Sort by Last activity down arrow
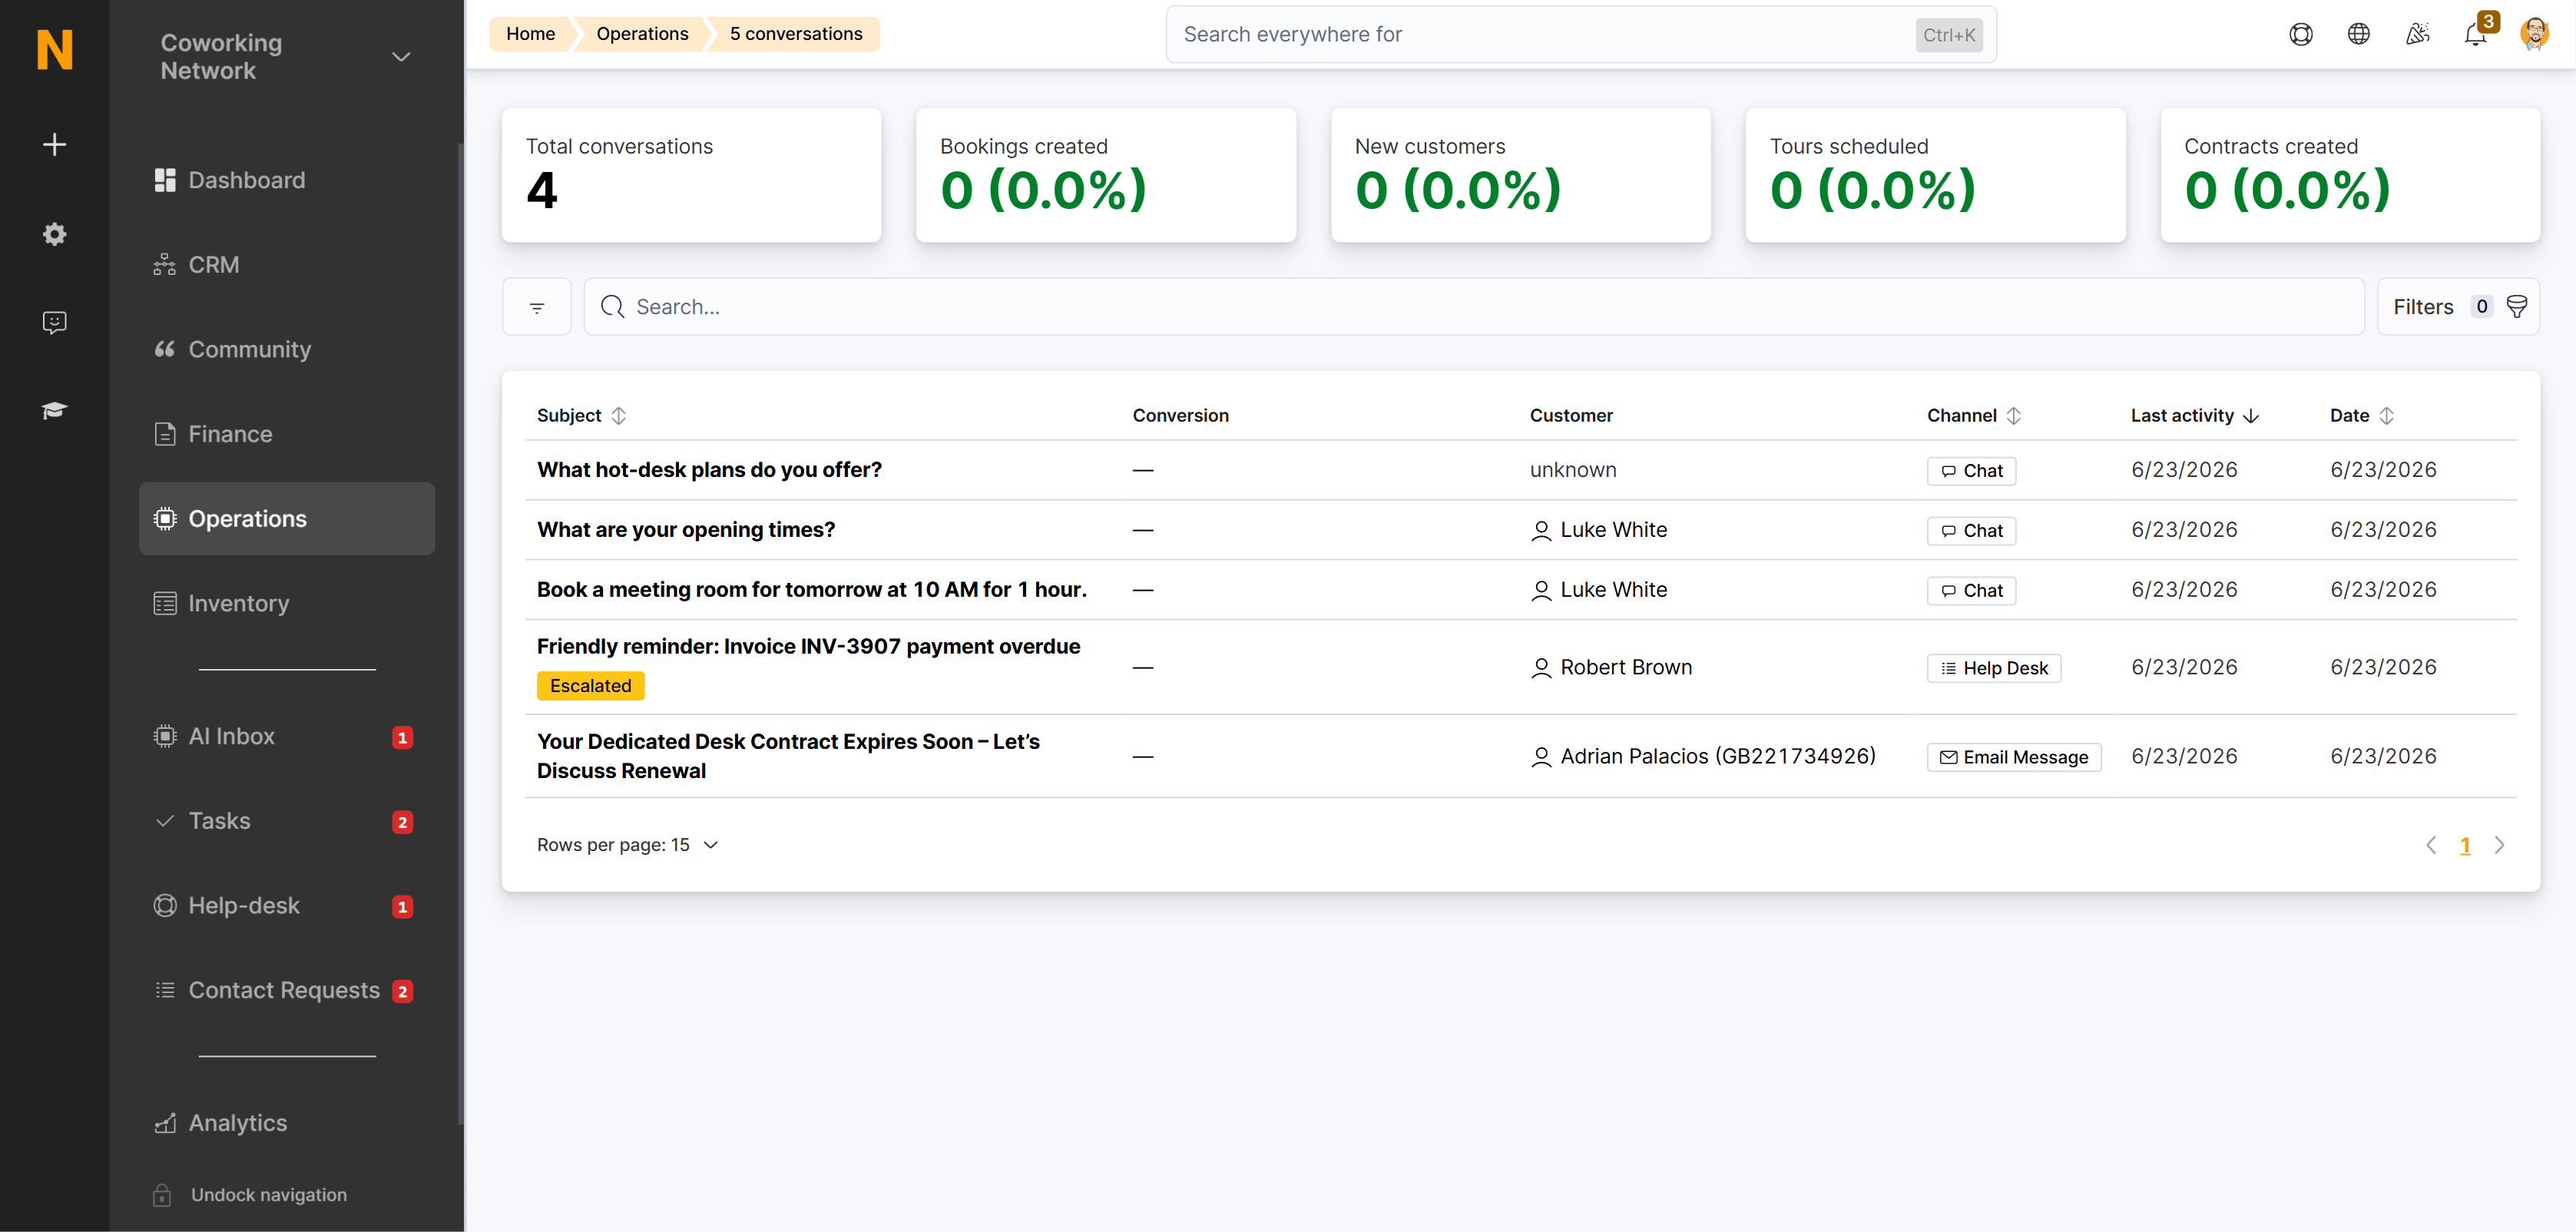 point(2251,415)
